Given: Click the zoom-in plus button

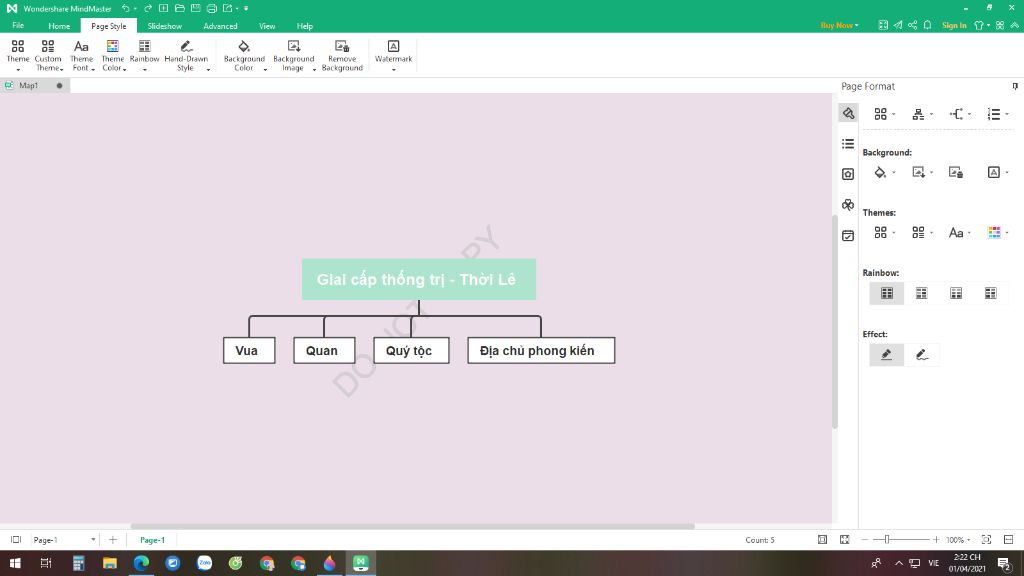Looking at the screenshot, I should pos(936,539).
